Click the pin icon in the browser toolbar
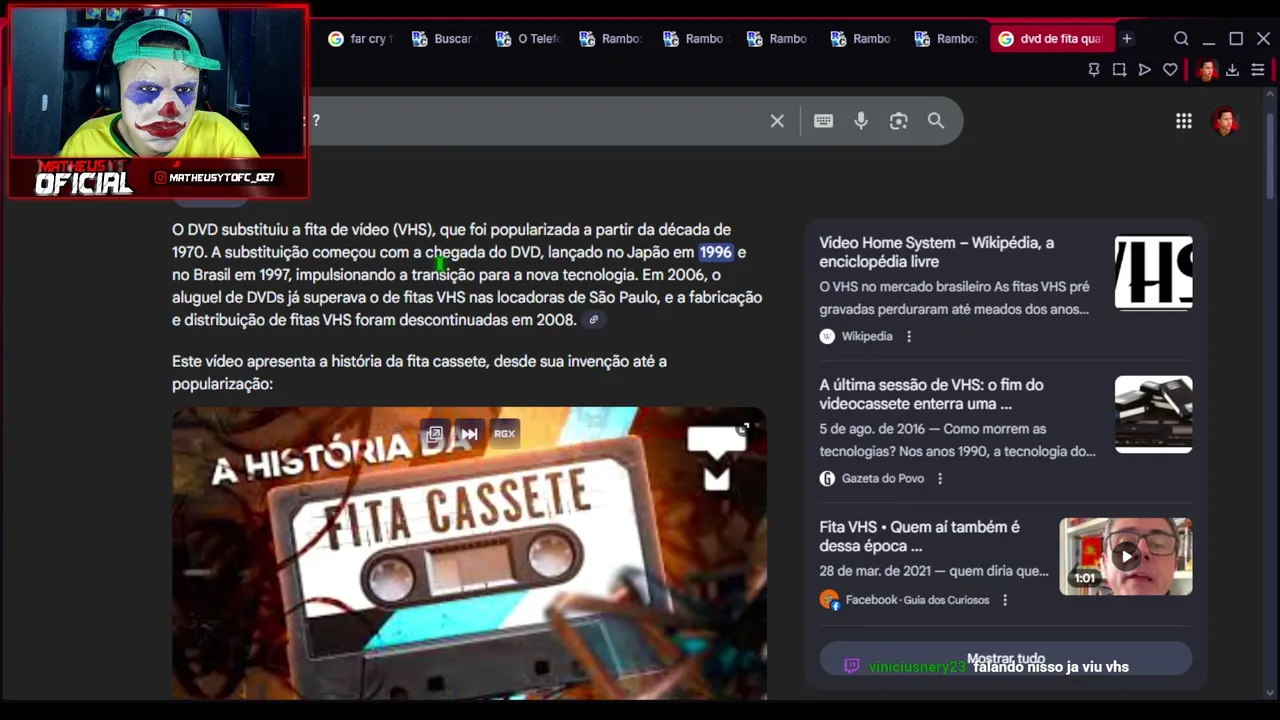1280x720 pixels. pyautogui.click(x=1093, y=70)
